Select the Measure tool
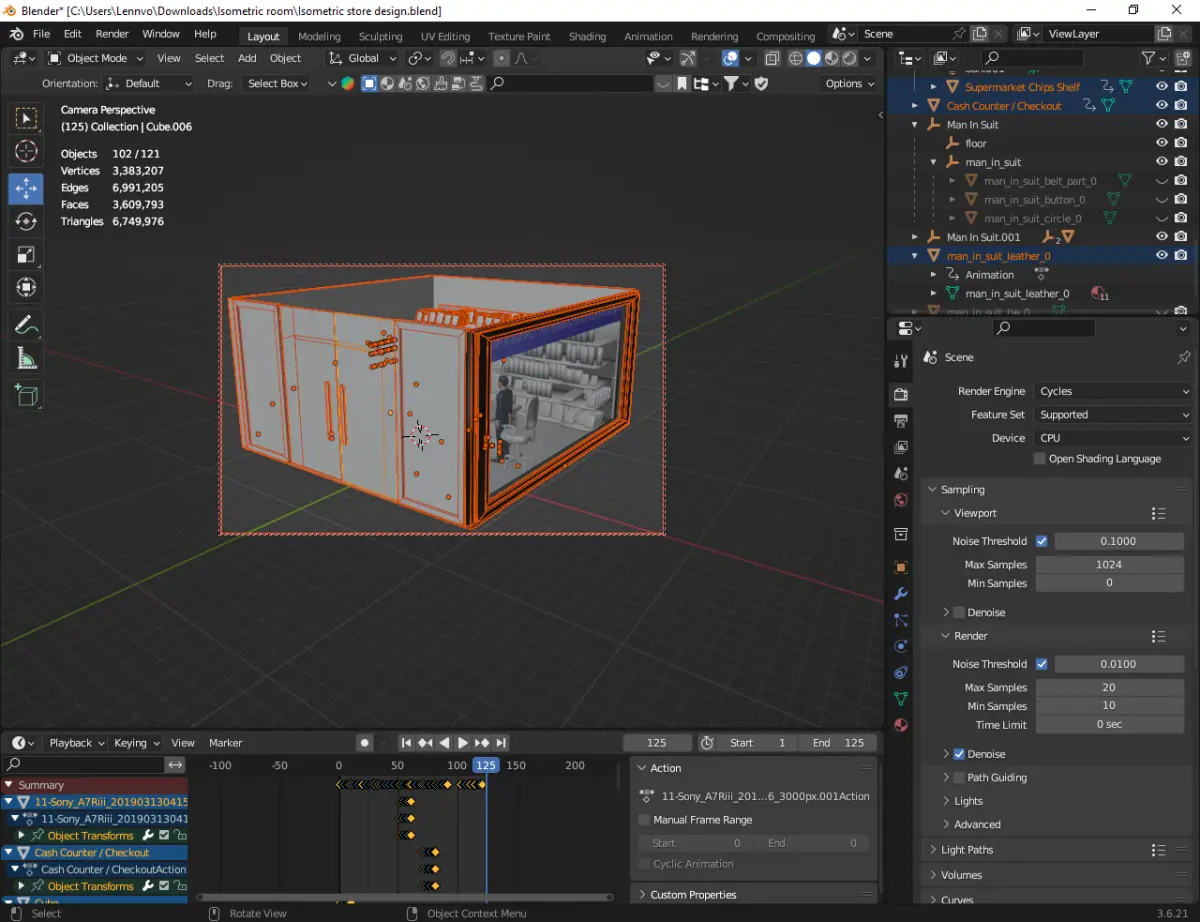1200x922 pixels. pos(27,358)
